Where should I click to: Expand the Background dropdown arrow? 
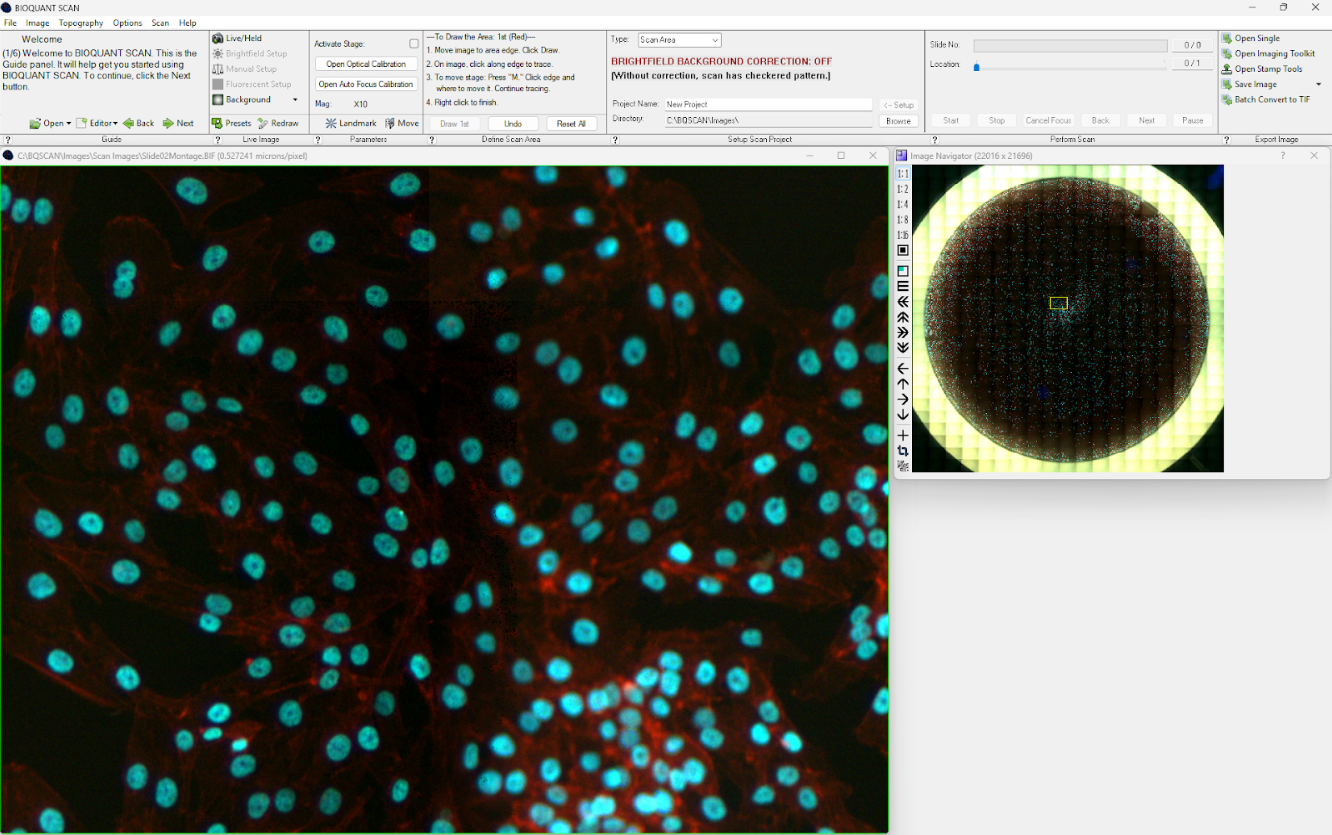tap(295, 100)
